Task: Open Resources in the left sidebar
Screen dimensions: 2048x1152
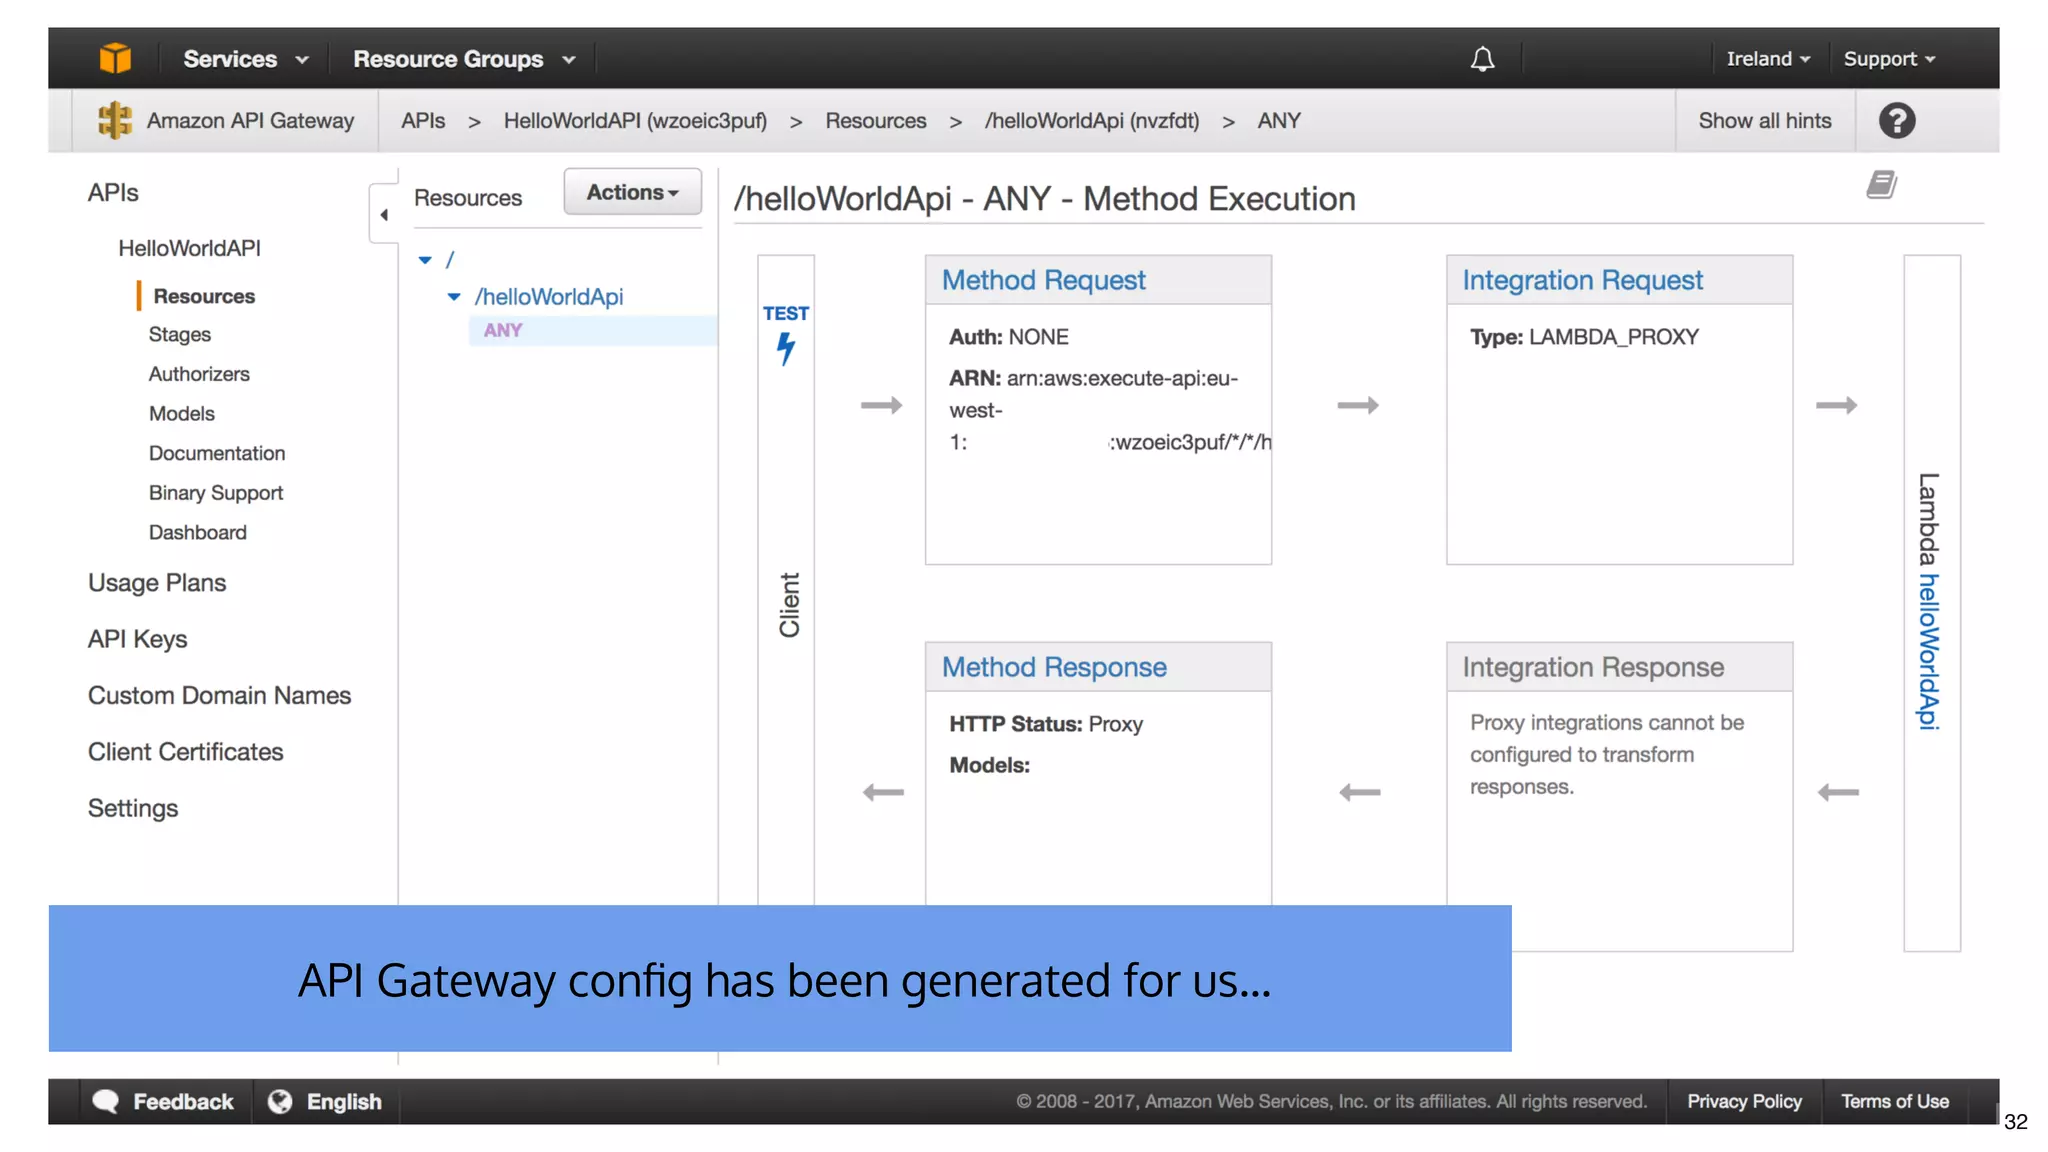Action: (204, 296)
